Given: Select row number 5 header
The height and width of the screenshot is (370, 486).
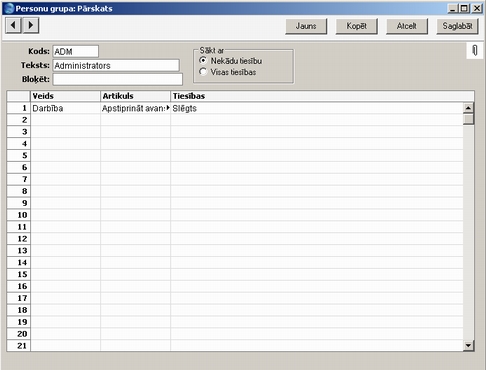Looking at the screenshot, I should coord(19,156).
